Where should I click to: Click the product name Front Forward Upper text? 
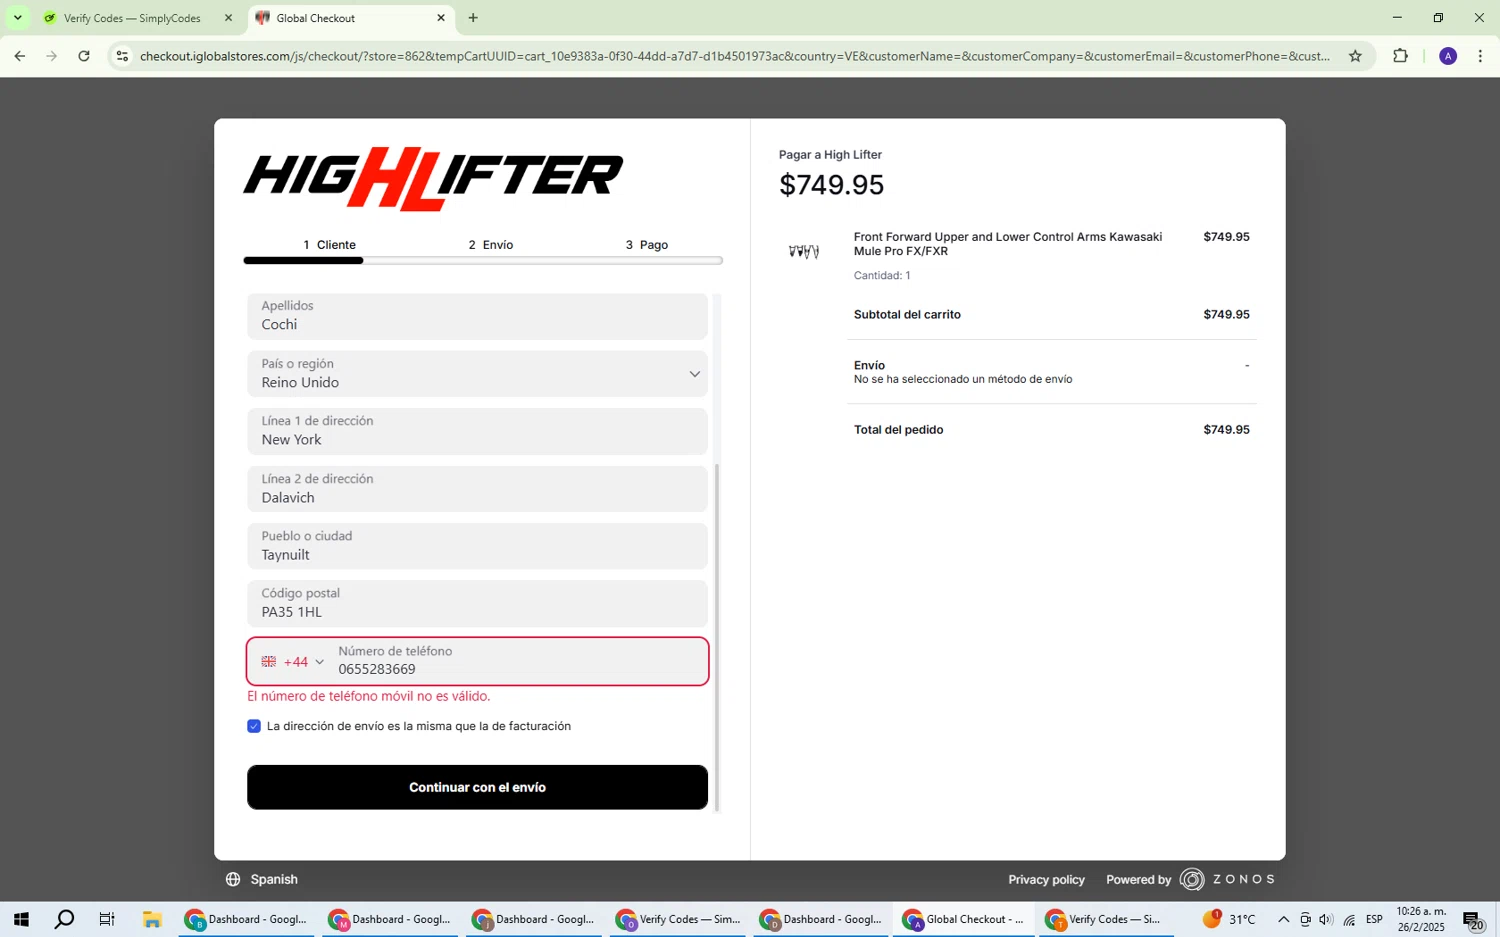[1008, 244]
